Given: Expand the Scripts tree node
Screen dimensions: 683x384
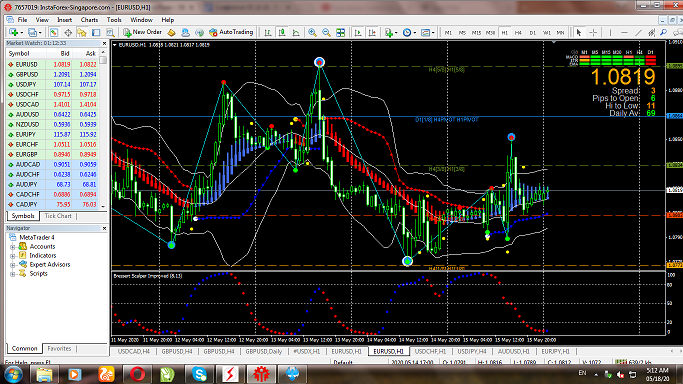Looking at the screenshot, I should pos(13,274).
